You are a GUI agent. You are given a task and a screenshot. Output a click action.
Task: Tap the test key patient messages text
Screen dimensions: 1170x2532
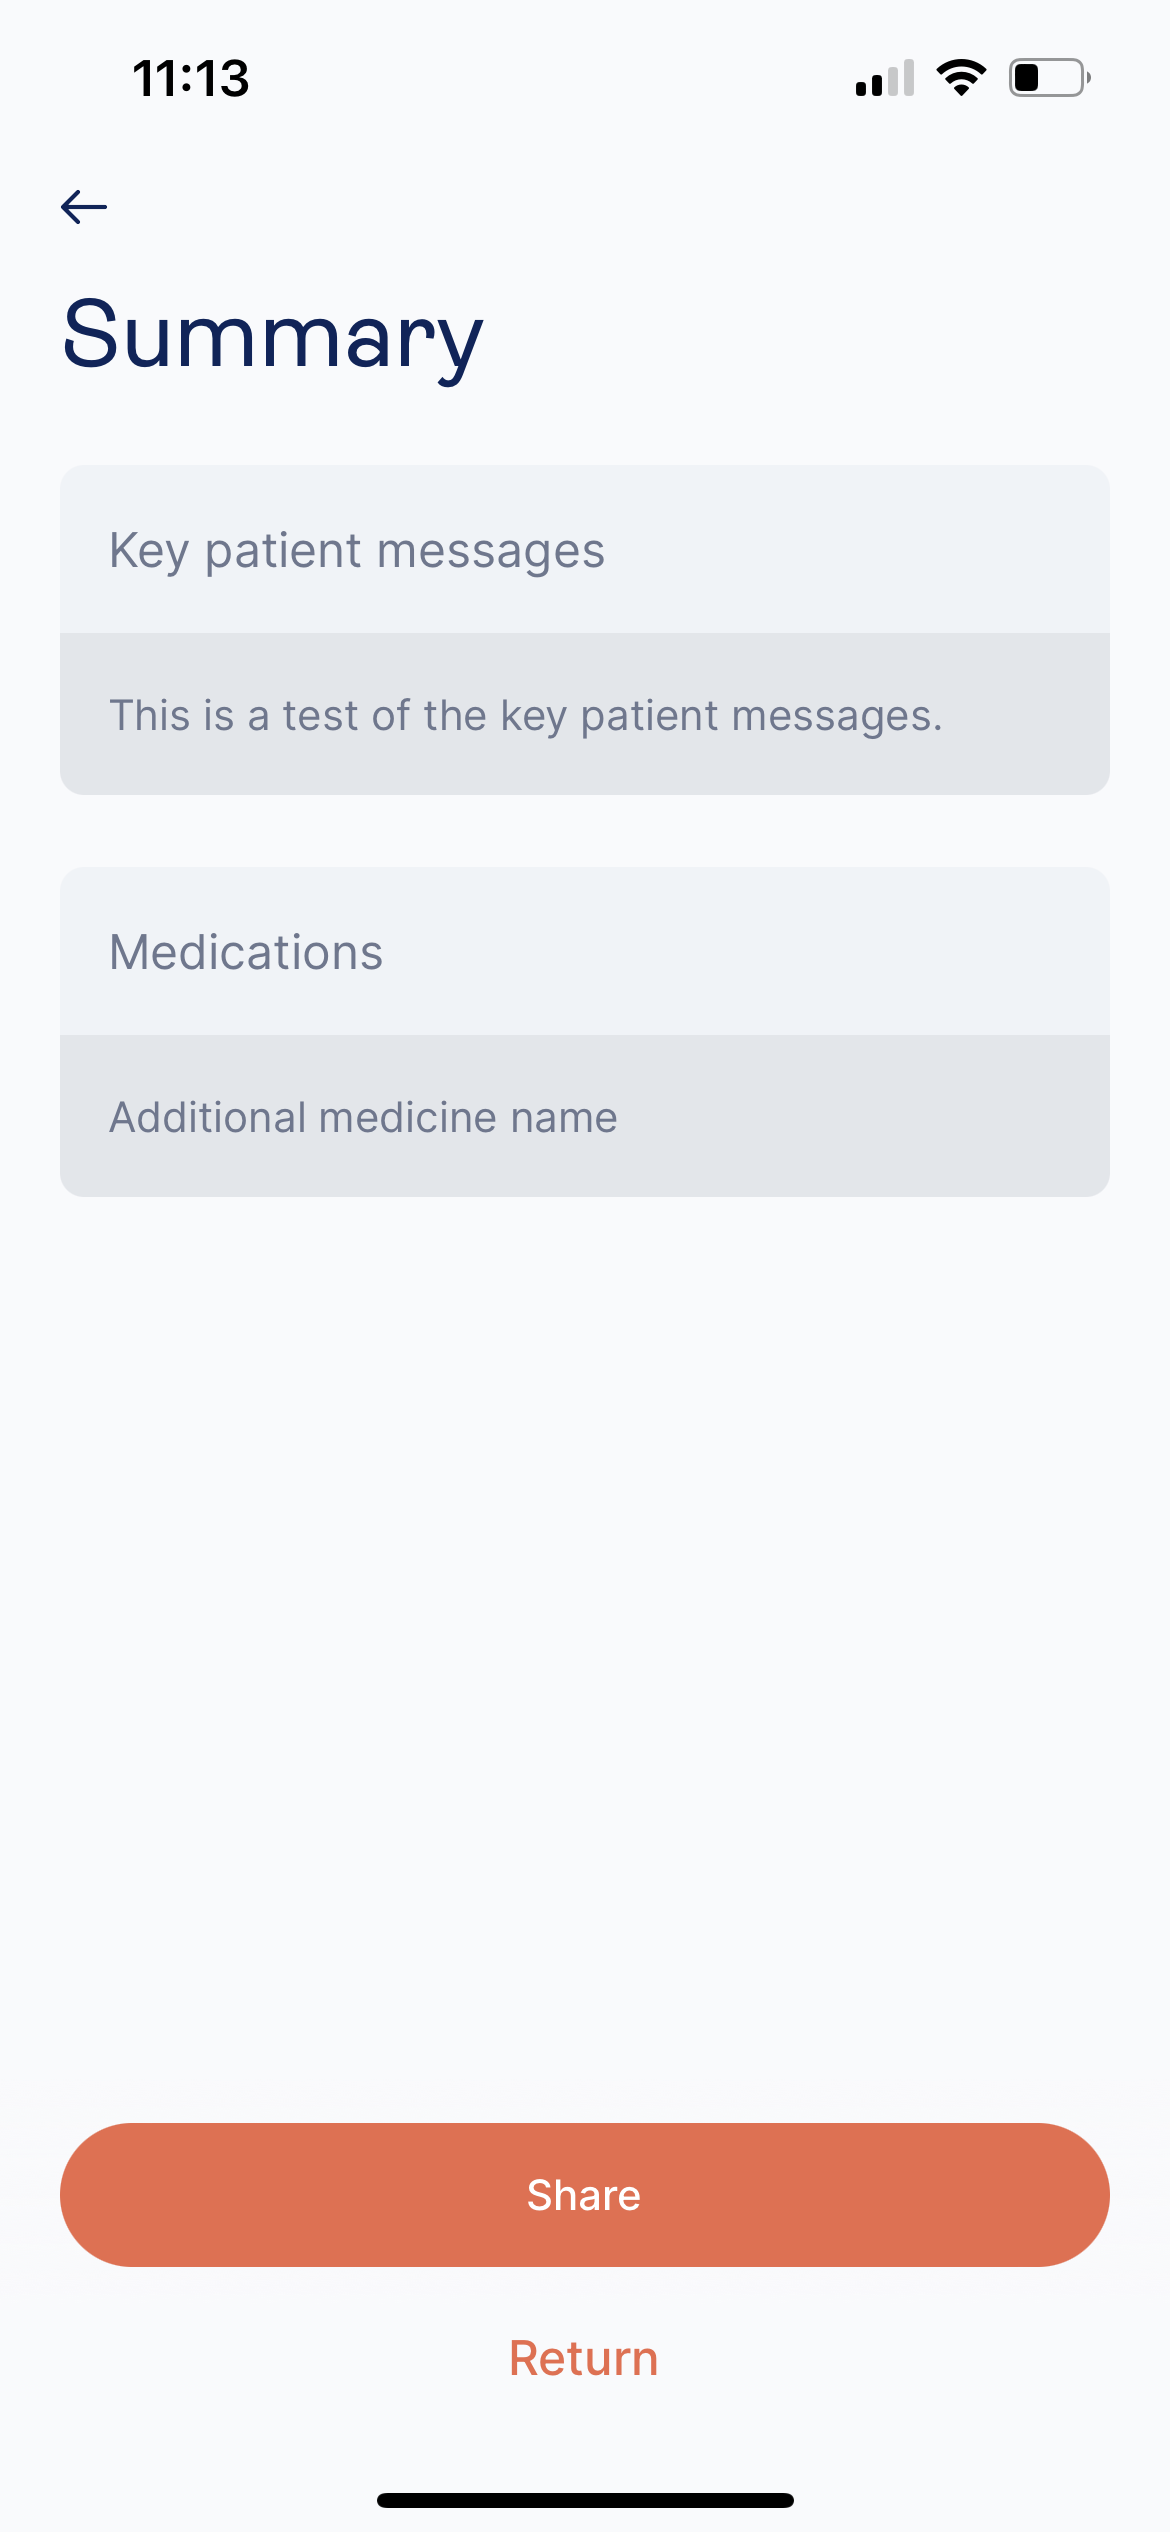point(526,716)
